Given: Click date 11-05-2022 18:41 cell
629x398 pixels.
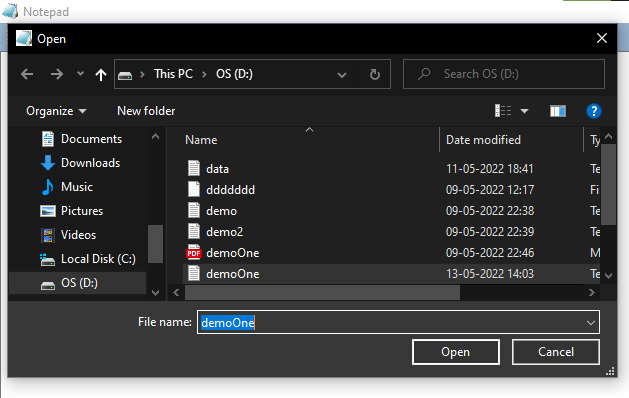Looking at the screenshot, I should 489,169.
